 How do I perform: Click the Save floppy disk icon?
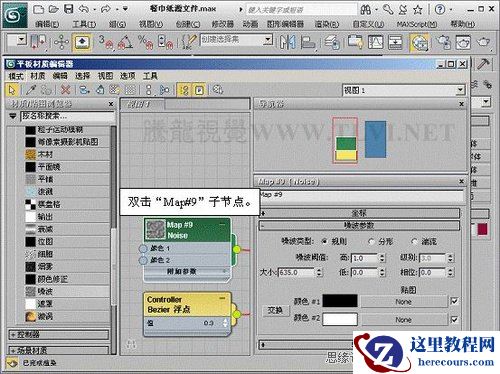click(69, 9)
